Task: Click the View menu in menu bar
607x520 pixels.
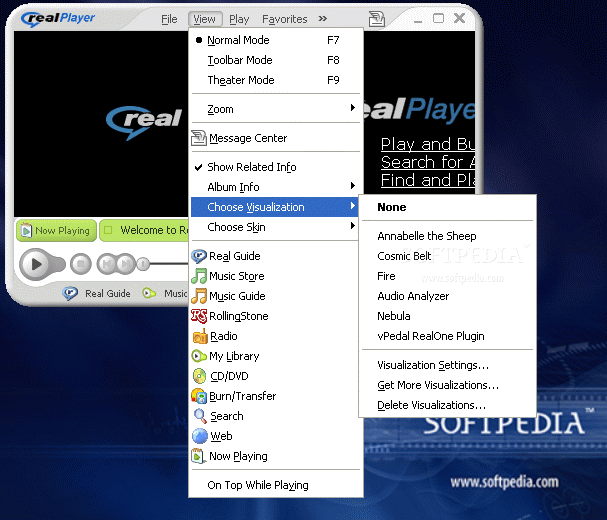Action: (x=205, y=19)
